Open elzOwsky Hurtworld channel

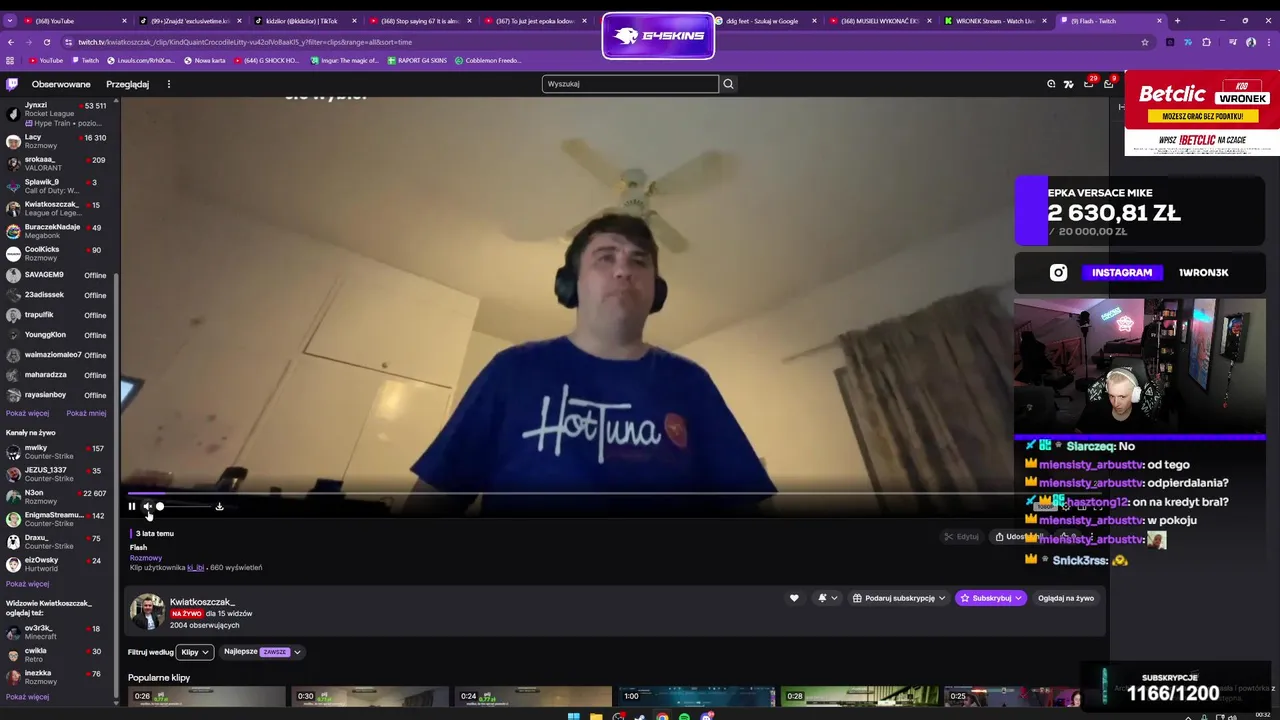pyautogui.click(x=58, y=564)
